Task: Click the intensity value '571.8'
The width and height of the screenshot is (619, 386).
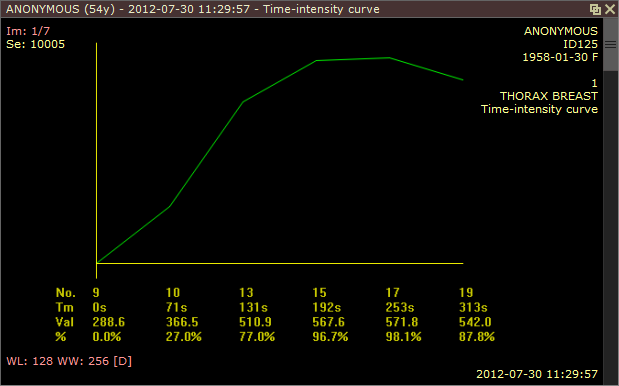Action: pos(402,322)
